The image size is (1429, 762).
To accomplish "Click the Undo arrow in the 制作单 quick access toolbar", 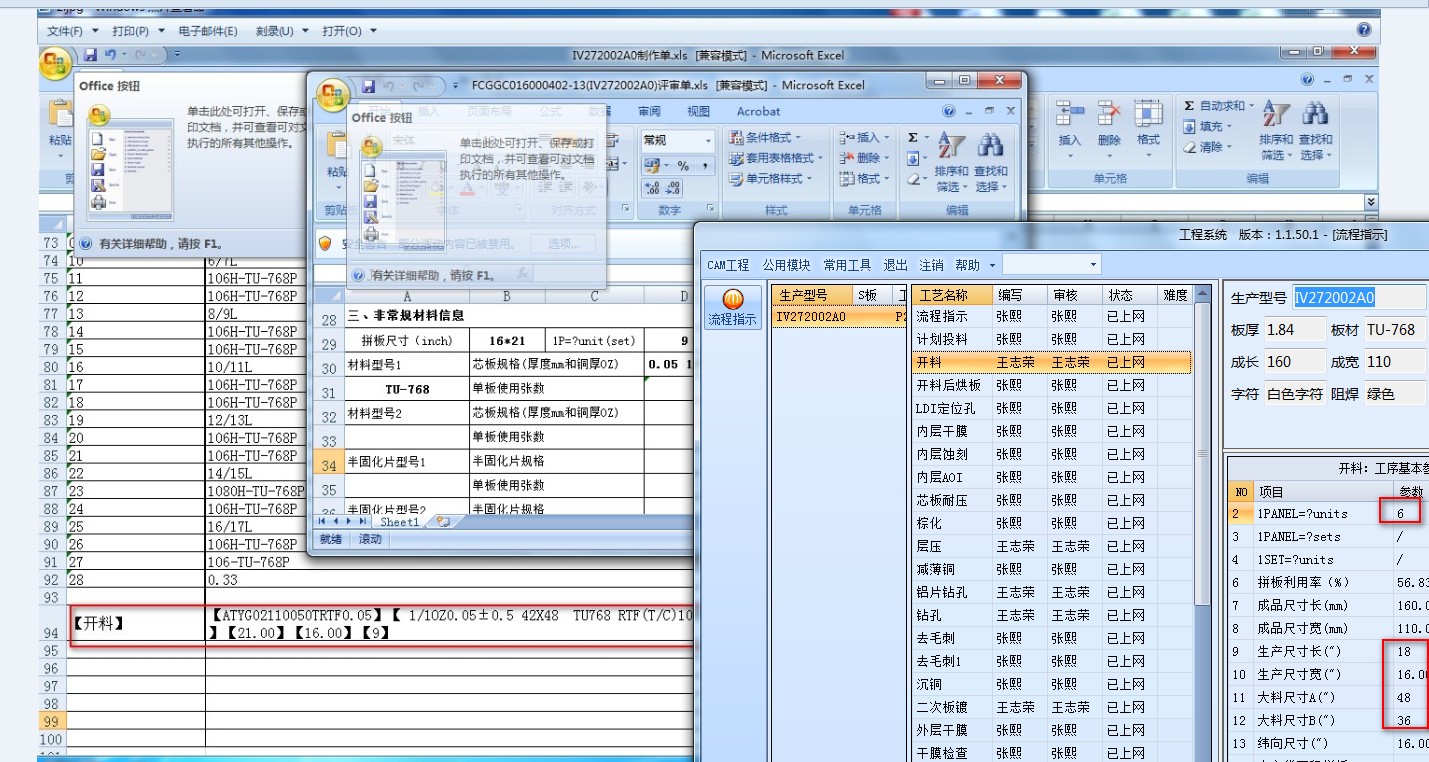I will click(111, 55).
